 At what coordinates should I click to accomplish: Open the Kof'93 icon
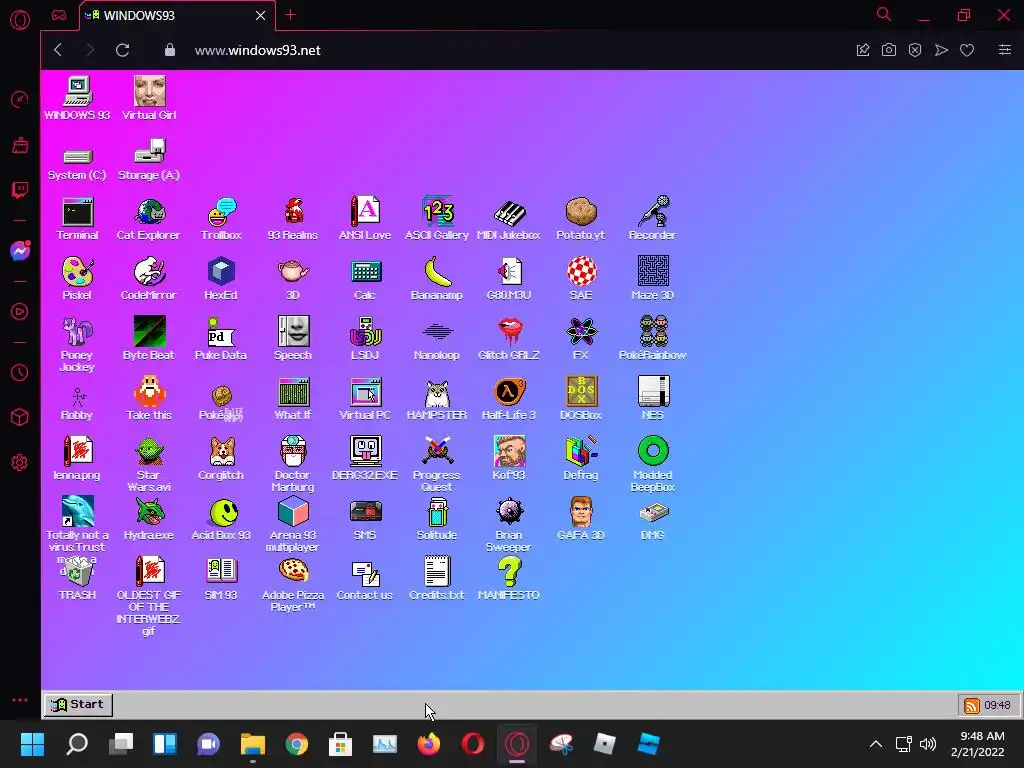point(508,459)
